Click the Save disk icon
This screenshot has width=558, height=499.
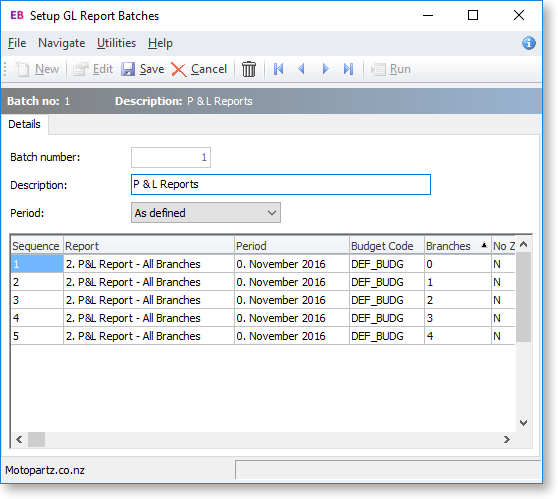click(x=128, y=69)
